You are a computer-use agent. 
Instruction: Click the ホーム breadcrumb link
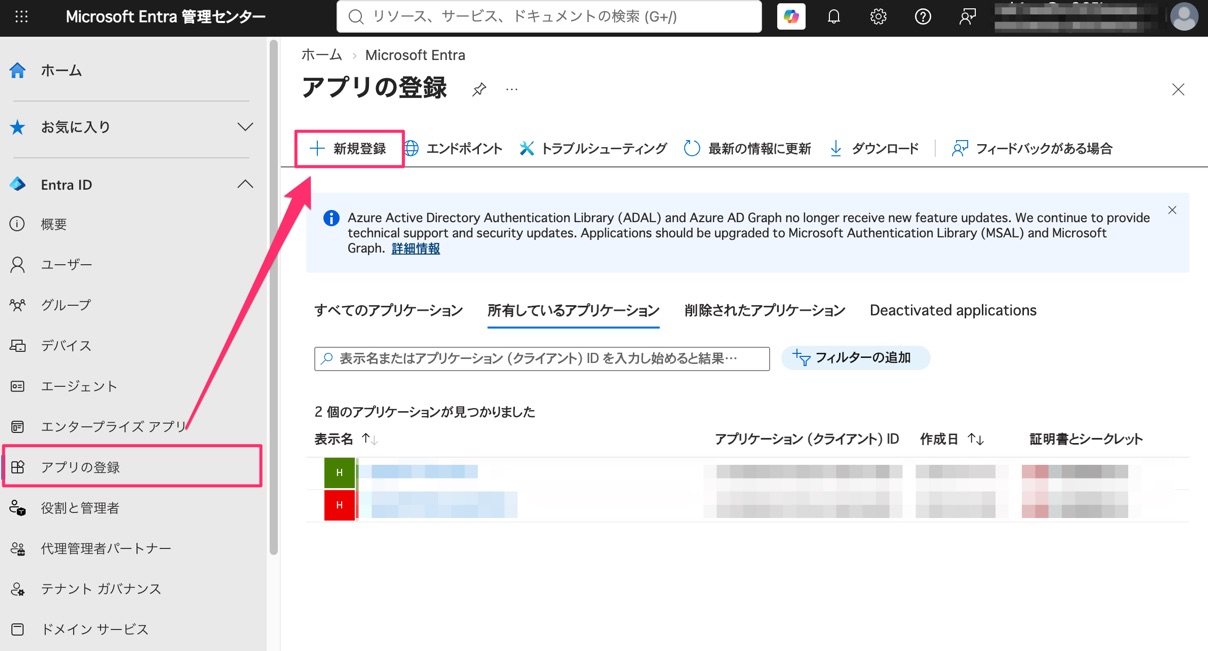click(x=322, y=55)
